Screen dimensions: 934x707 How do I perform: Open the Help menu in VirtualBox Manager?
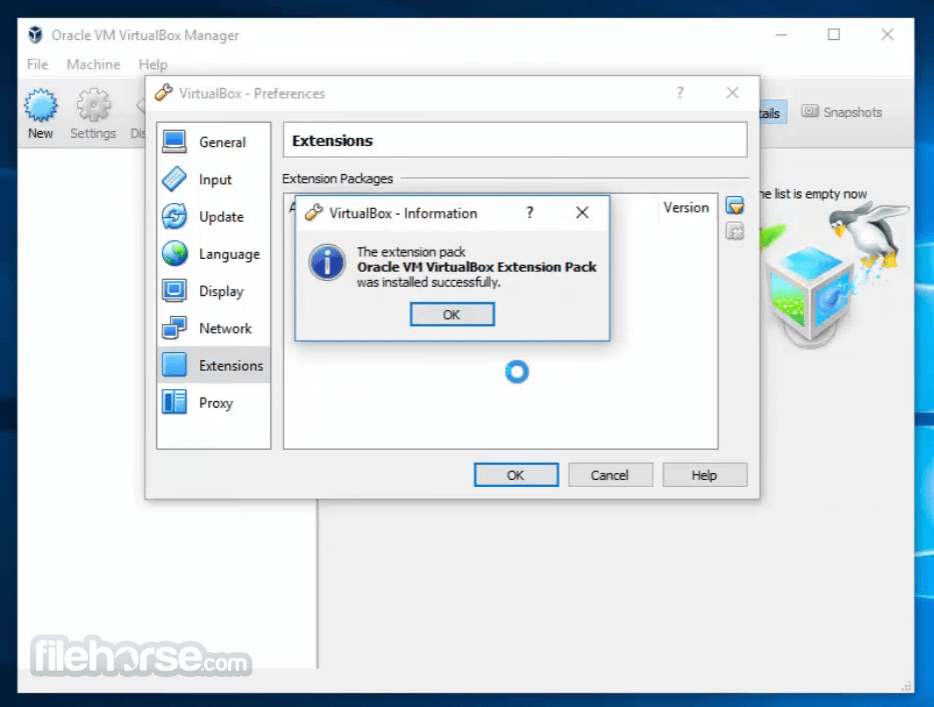pos(153,64)
